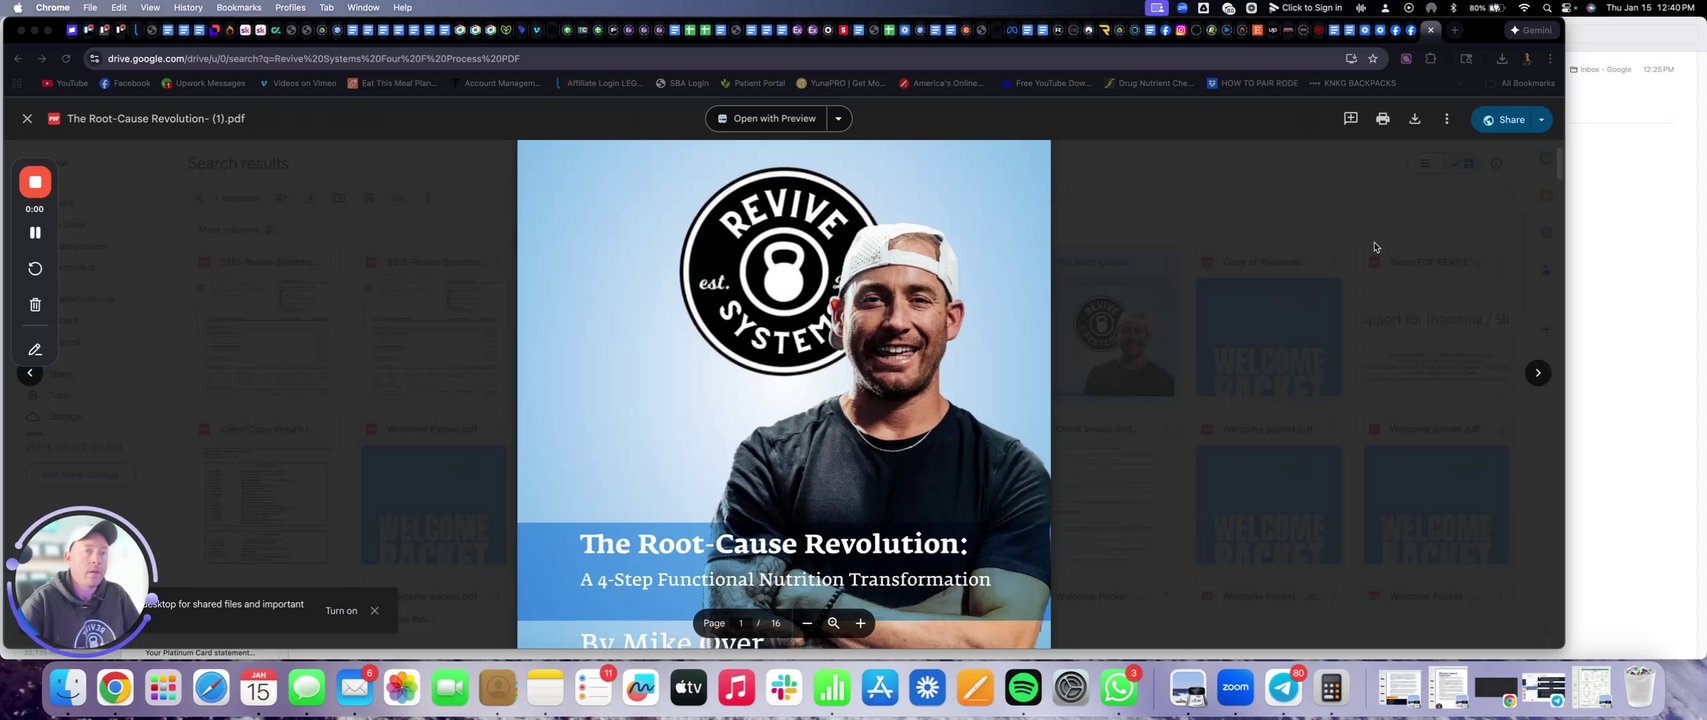Open the Gemini button in Chrome
Image resolution: width=1707 pixels, height=720 pixels.
point(1530,31)
